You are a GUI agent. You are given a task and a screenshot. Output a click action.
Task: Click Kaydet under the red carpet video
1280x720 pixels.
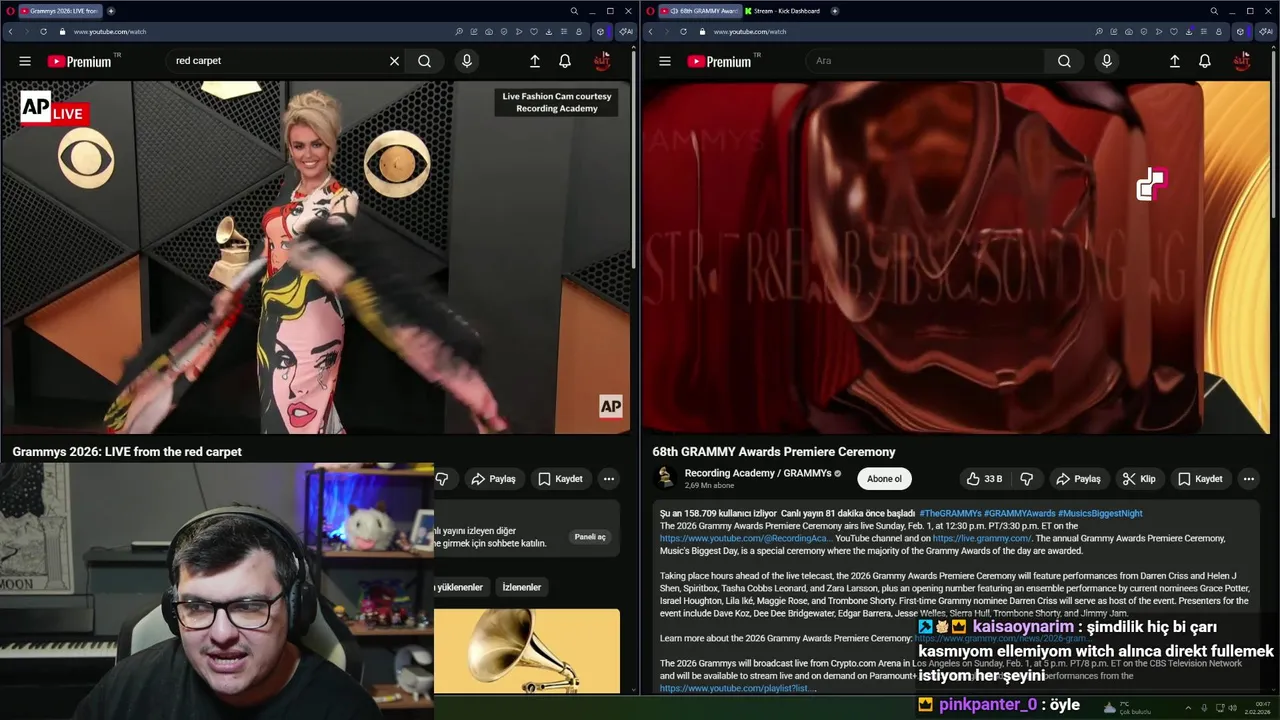click(x=560, y=479)
